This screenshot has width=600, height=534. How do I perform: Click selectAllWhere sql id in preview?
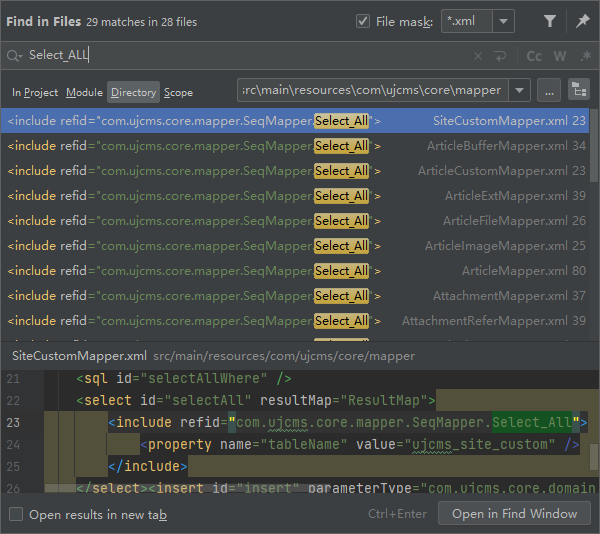[204, 379]
